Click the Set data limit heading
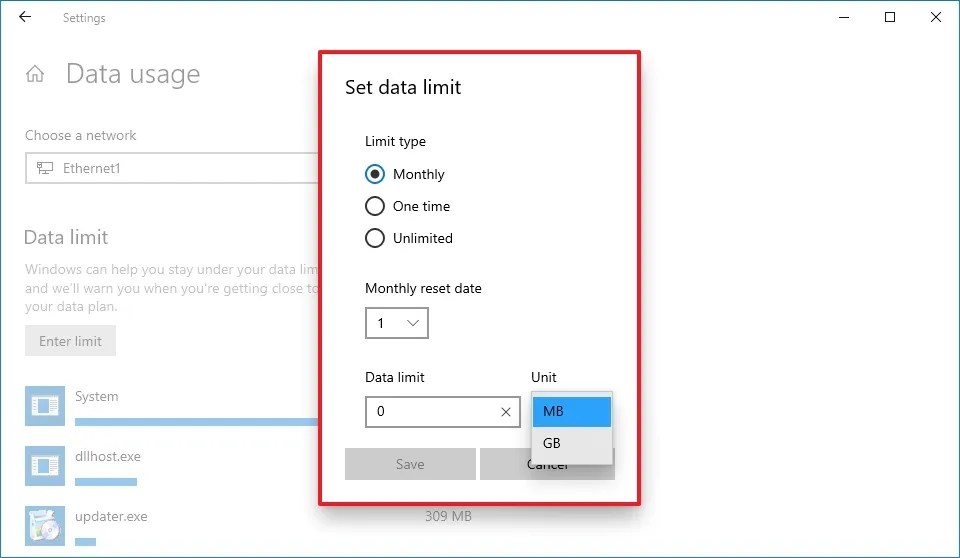The image size is (960, 558). click(x=403, y=88)
